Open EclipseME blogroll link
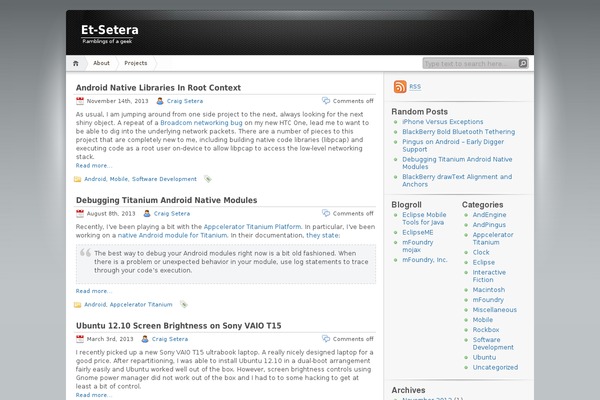 pos(418,232)
